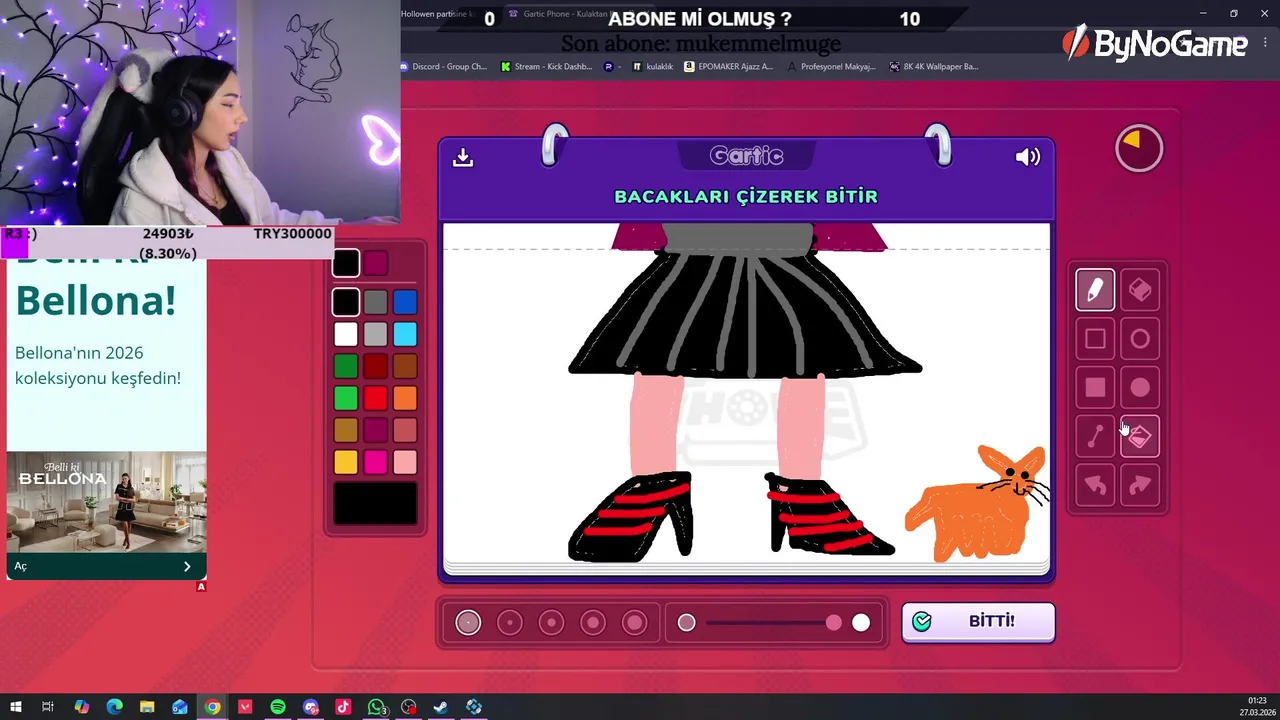Viewport: 1280px width, 720px height.
Task: Open the EPOMAKER Ajazz bookmark
Action: 728,67
